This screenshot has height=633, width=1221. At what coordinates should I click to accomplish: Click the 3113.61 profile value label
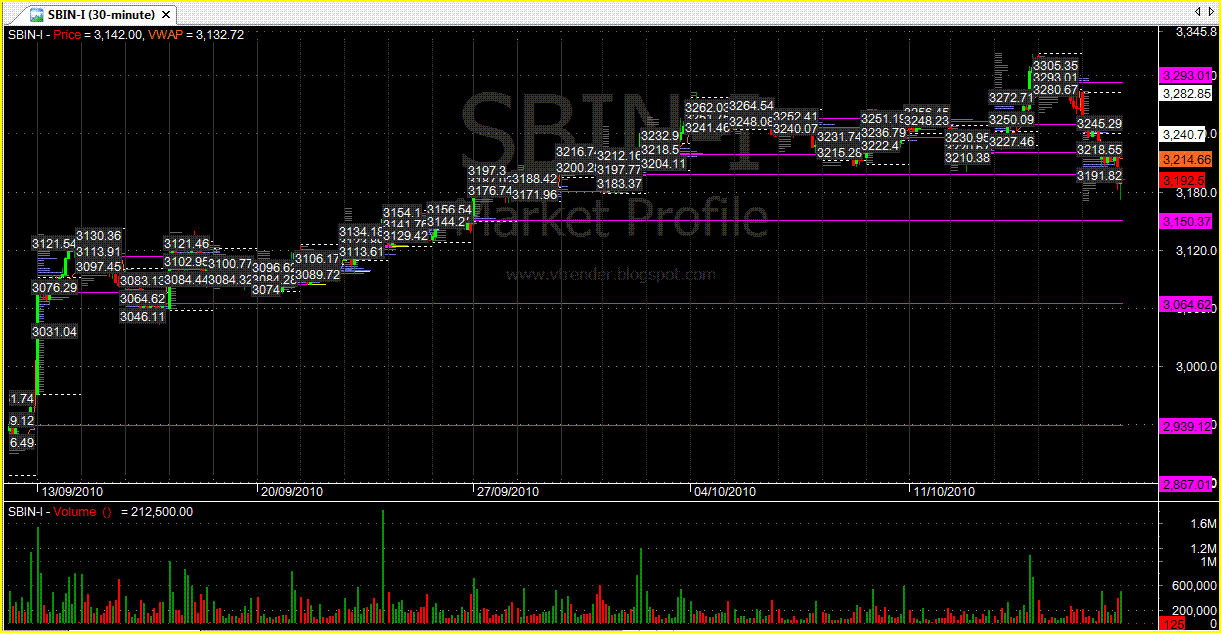(361, 252)
